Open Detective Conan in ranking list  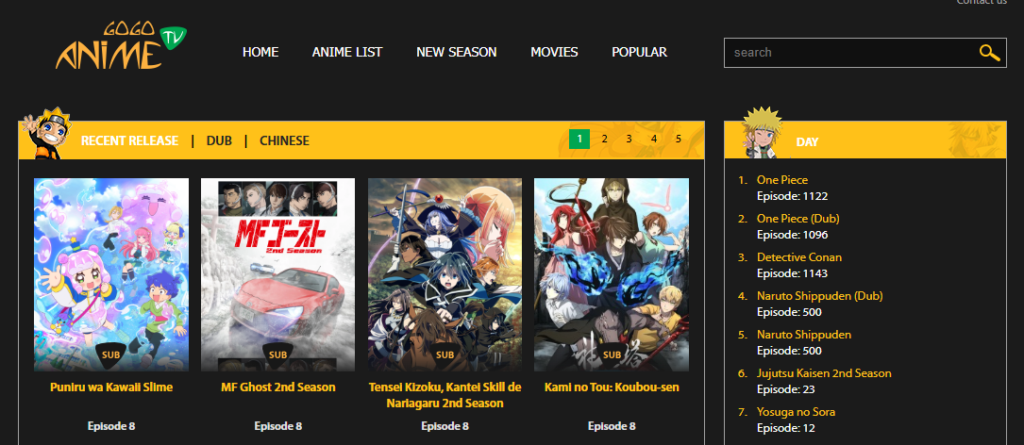click(799, 257)
